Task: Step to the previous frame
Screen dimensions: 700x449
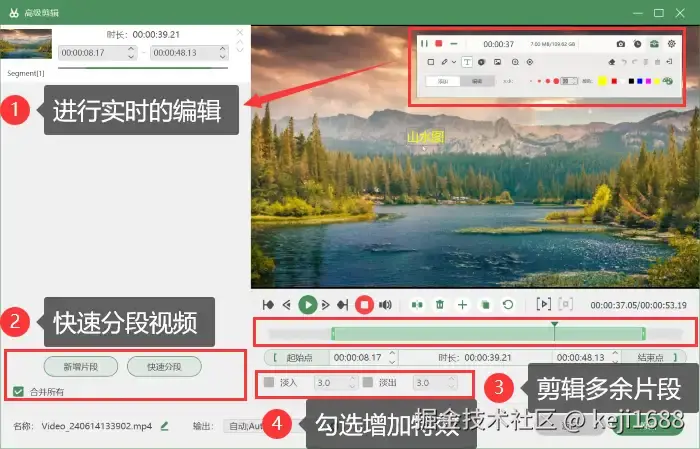Action: point(287,305)
